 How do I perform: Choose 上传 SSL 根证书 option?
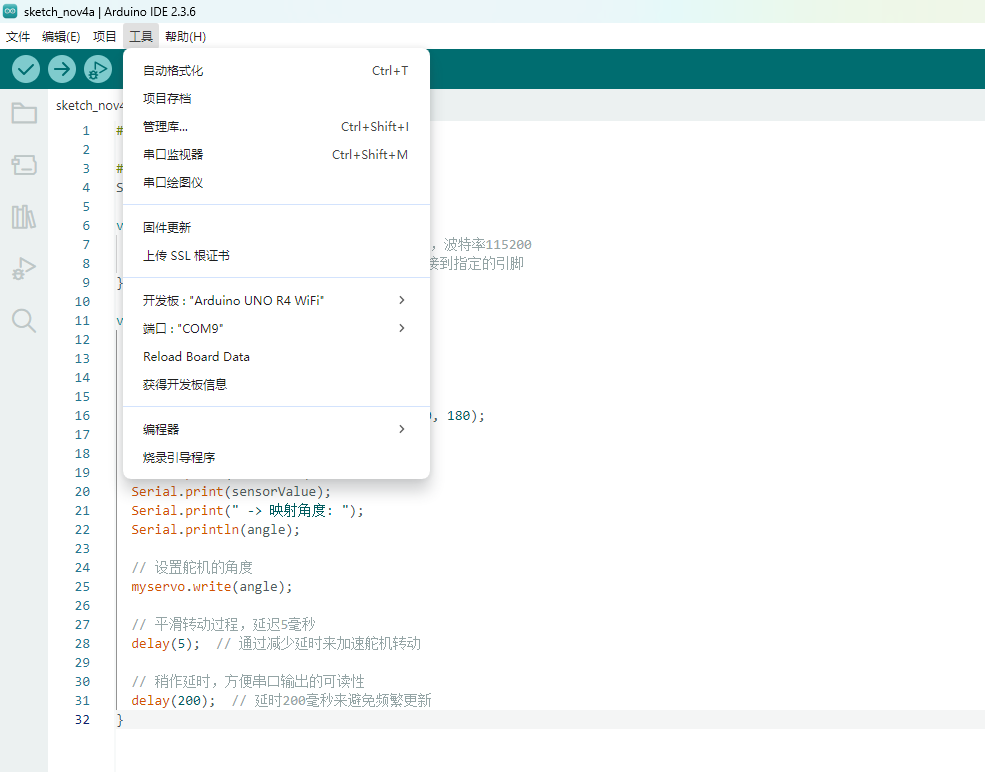tap(276, 256)
